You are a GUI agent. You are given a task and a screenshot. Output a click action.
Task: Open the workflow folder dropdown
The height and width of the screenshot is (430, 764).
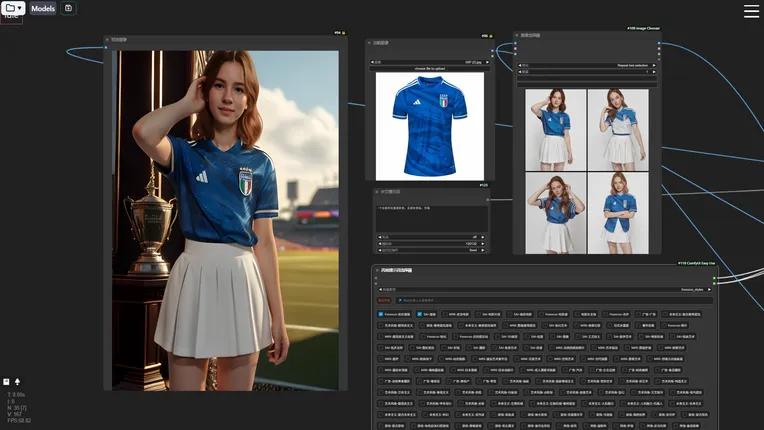coord(13,8)
